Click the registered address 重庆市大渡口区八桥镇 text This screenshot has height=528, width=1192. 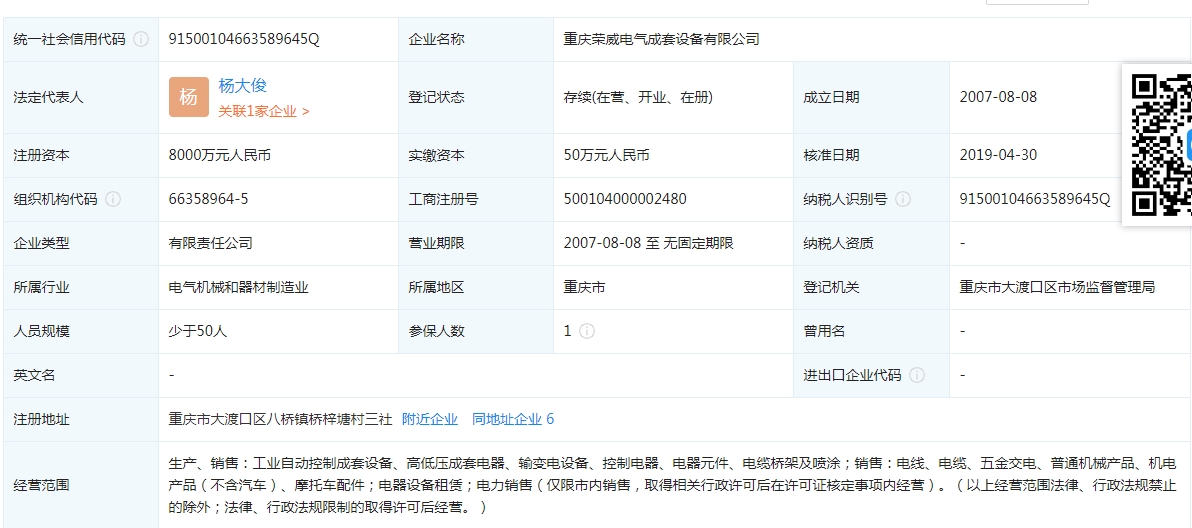(x=280, y=419)
